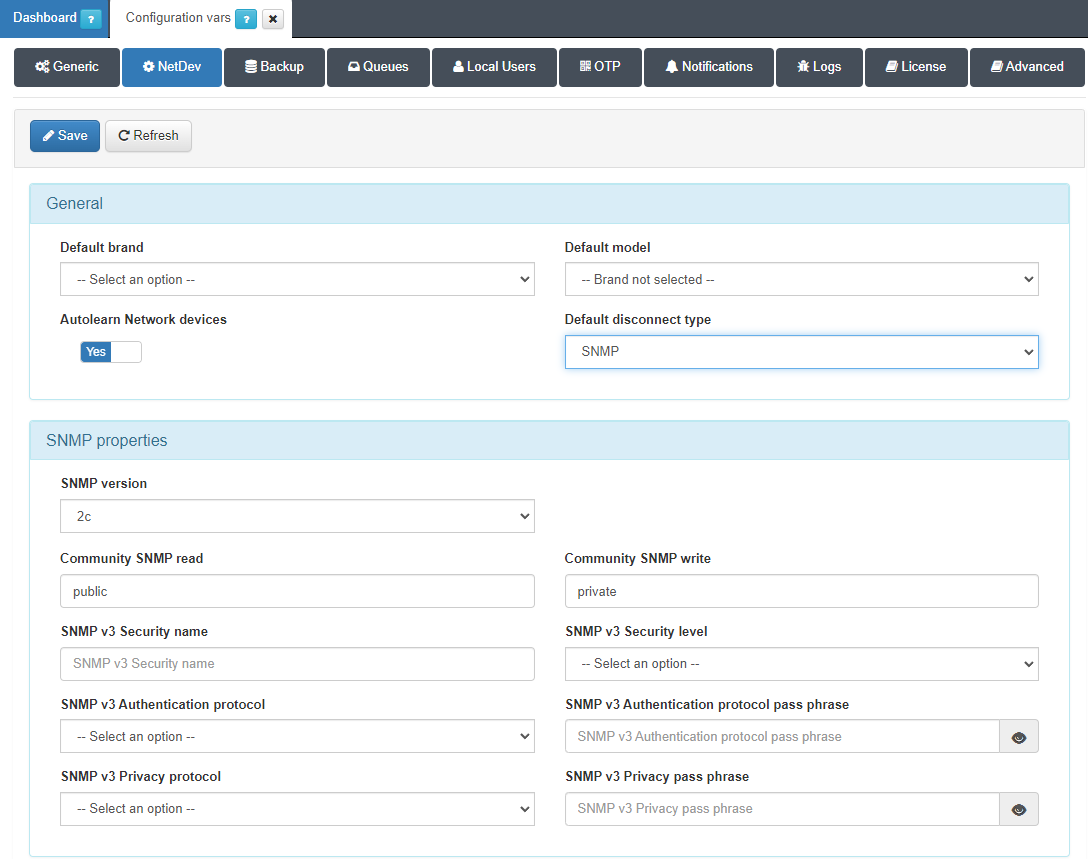Go to the Local Users tab
The height and width of the screenshot is (859, 1088).
(494, 67)
